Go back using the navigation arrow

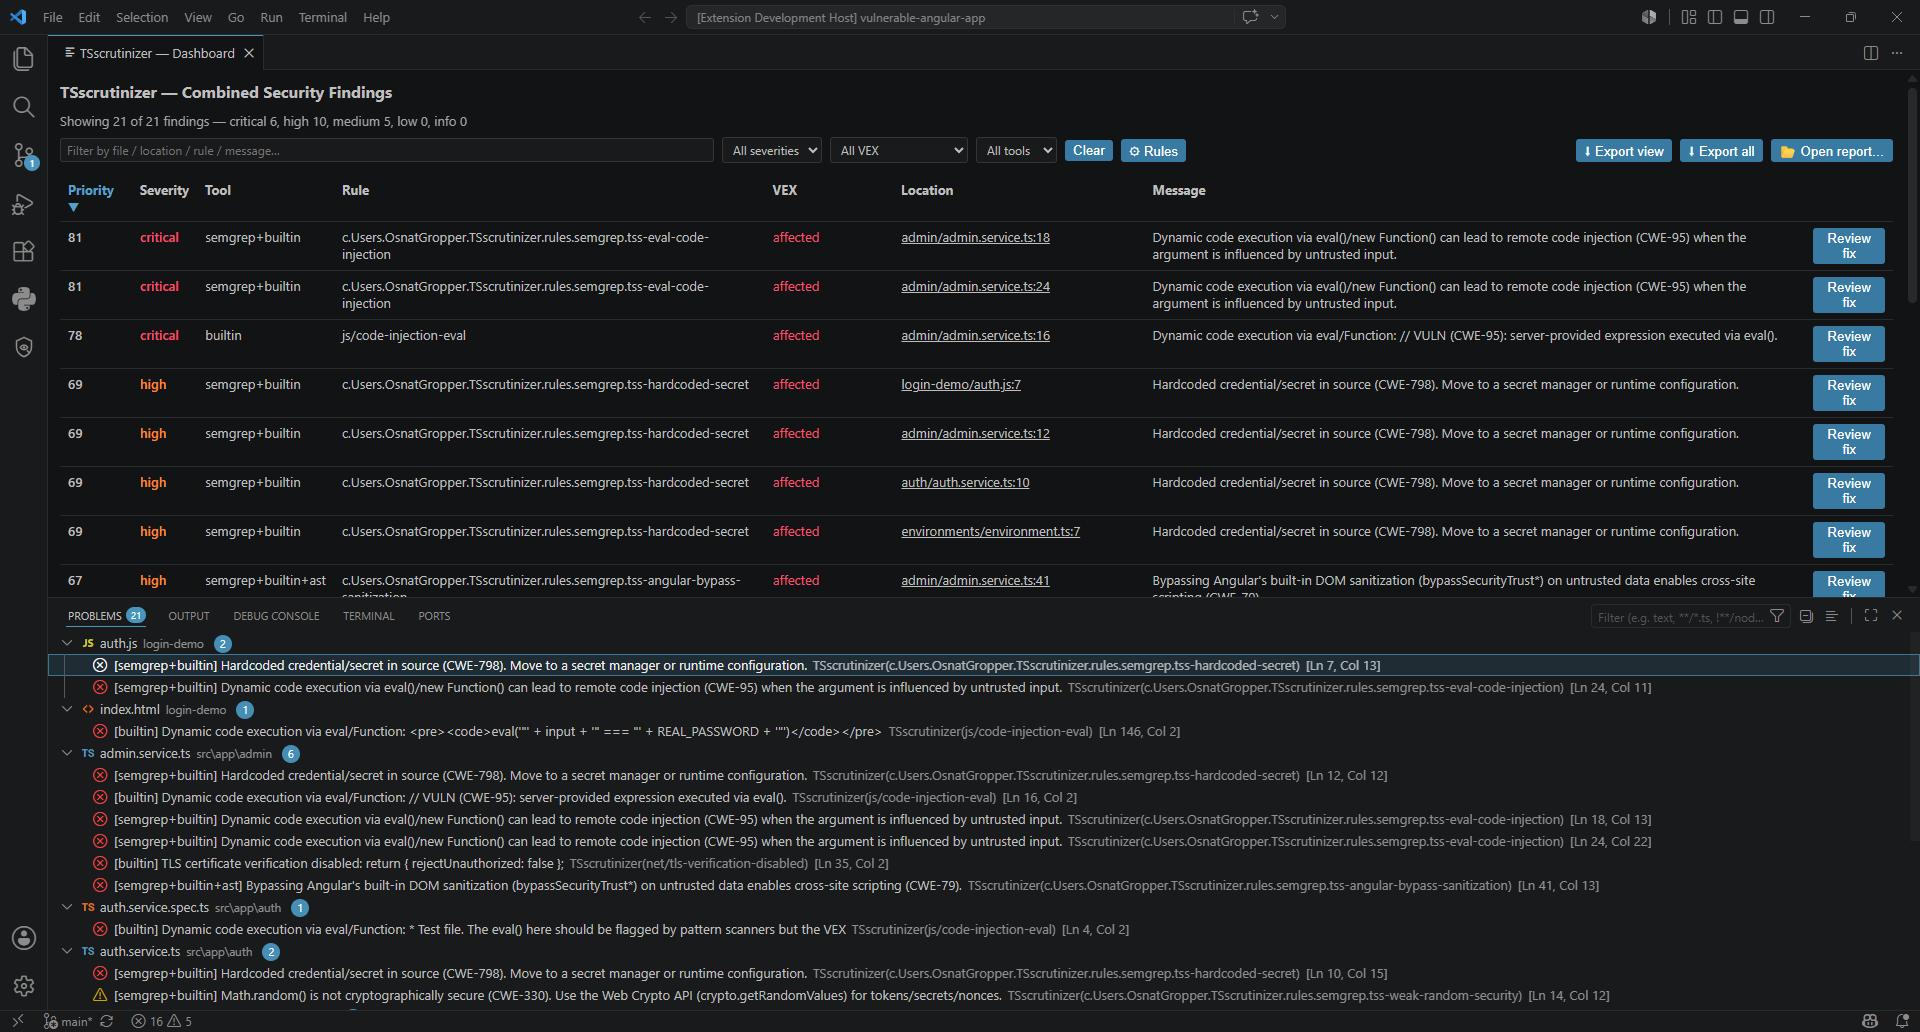pos(645,17)
